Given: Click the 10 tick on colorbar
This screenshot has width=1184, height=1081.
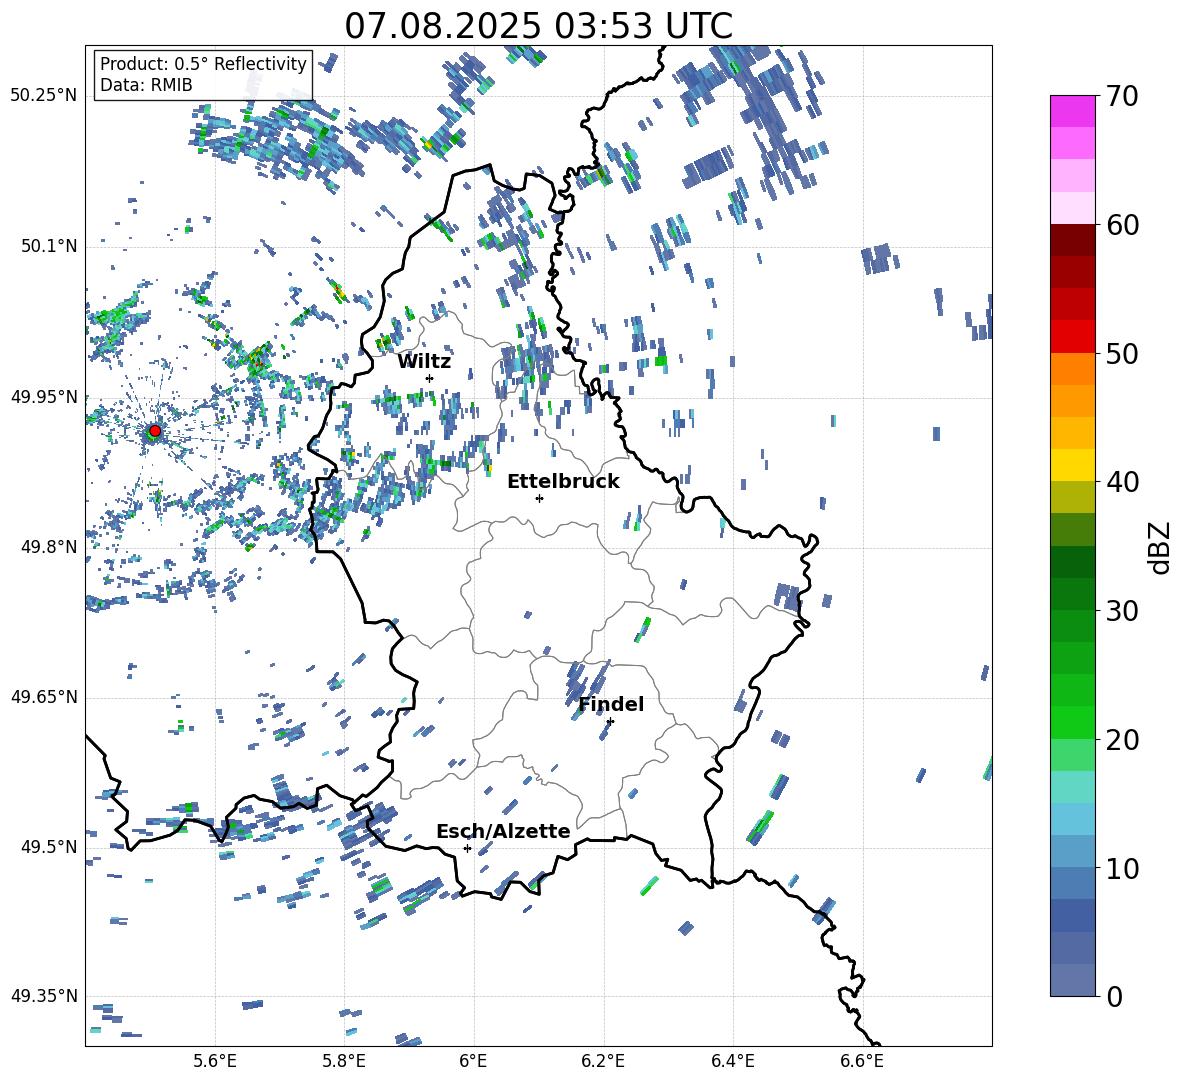Looking at the screenshot, I should [x=1122, y=868].
